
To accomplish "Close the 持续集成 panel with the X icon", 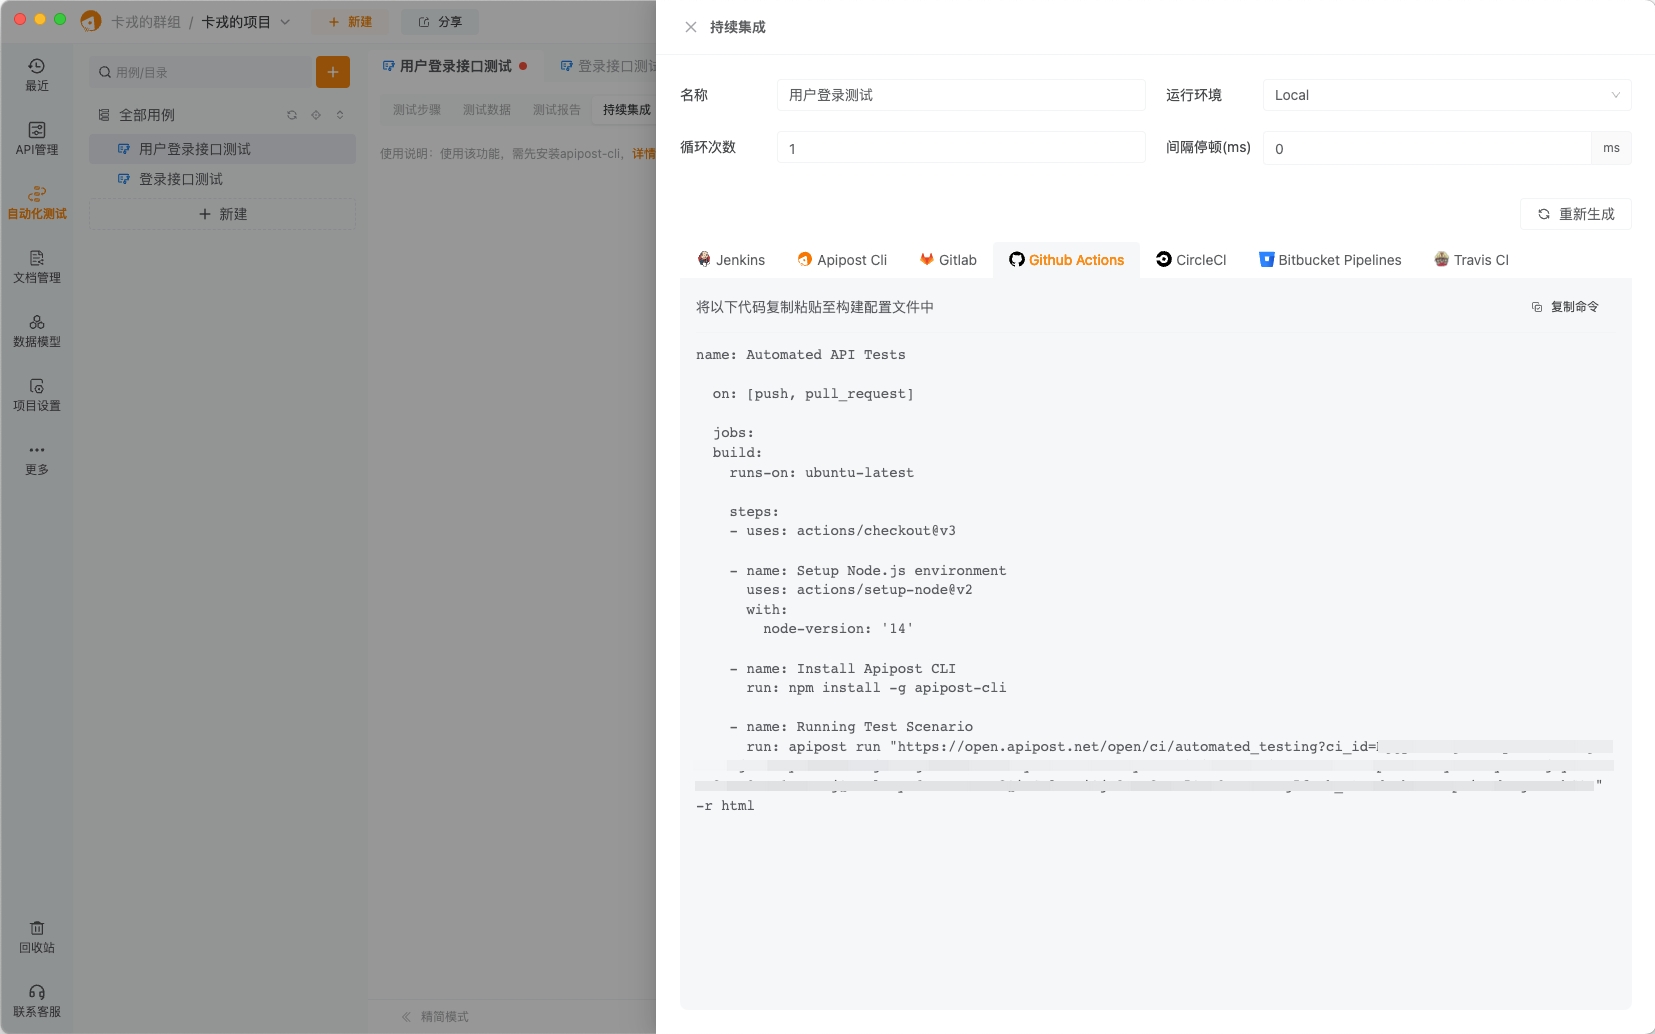I will [690, 27].
